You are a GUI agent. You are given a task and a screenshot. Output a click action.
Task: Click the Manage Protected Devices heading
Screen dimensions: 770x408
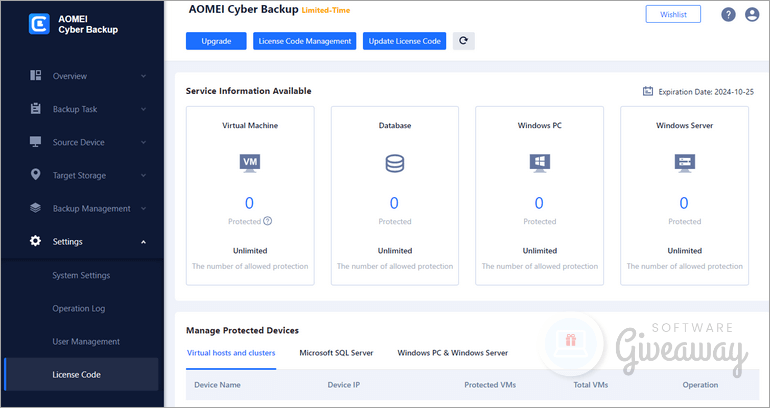pos(243,330)
